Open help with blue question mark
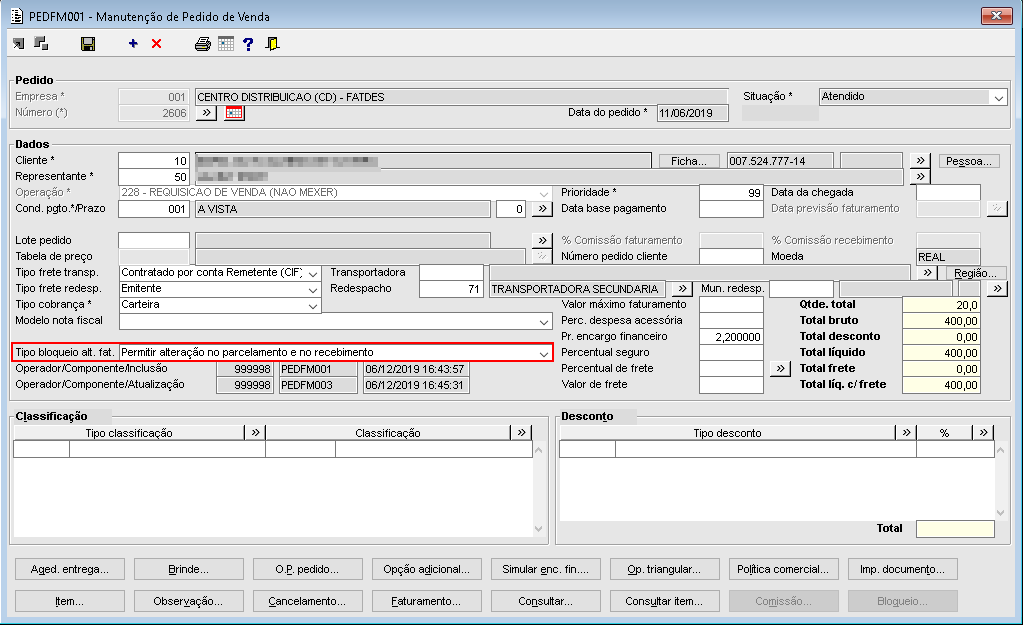The height and width of the screenshot is (625, 1023). point(248,44)
